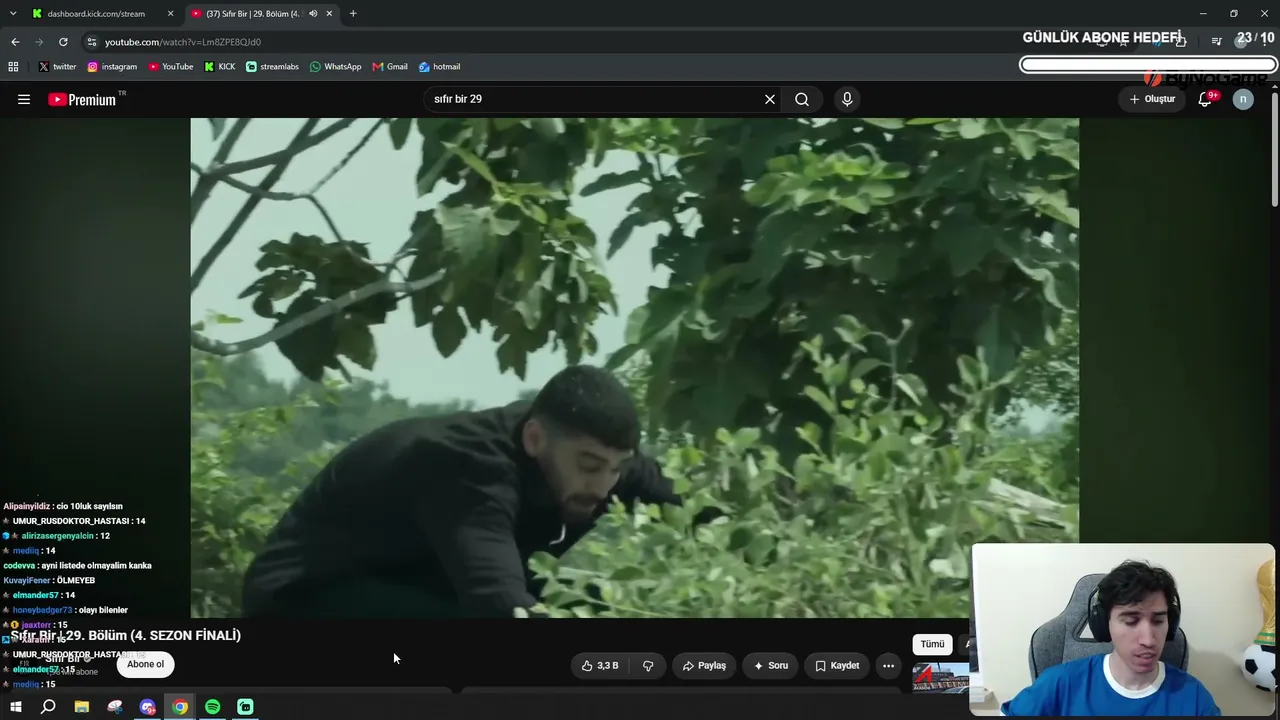The image size is (1280, 720).
Task: Close the Sıfır Bir YouTube tab
Action: point(329,14)
